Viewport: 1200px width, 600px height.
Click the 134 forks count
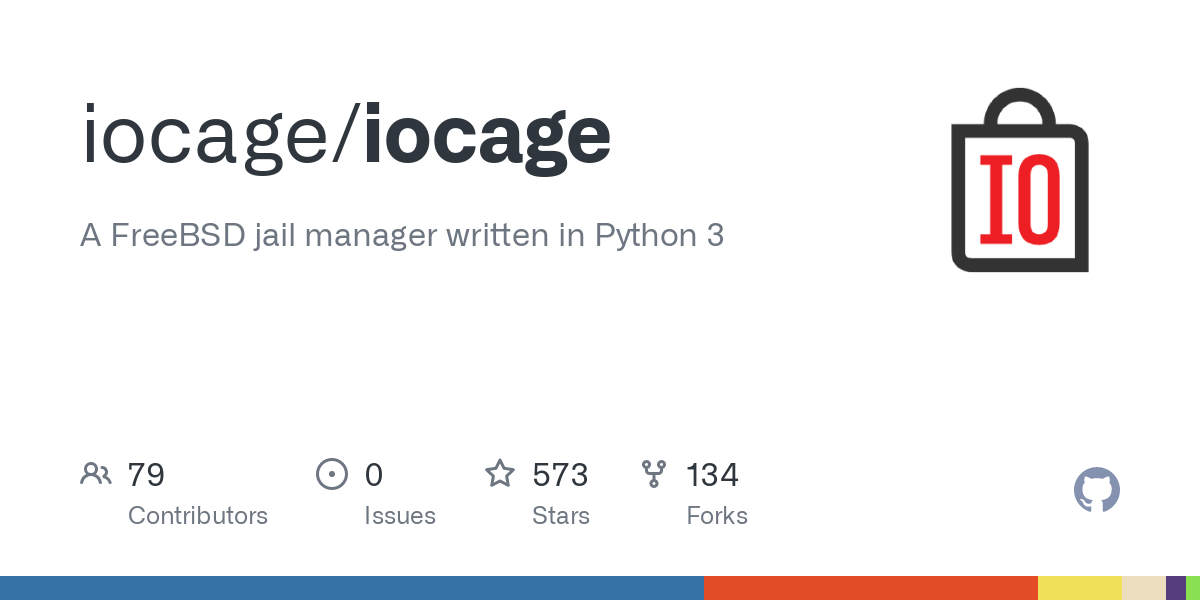pos(712,474)
